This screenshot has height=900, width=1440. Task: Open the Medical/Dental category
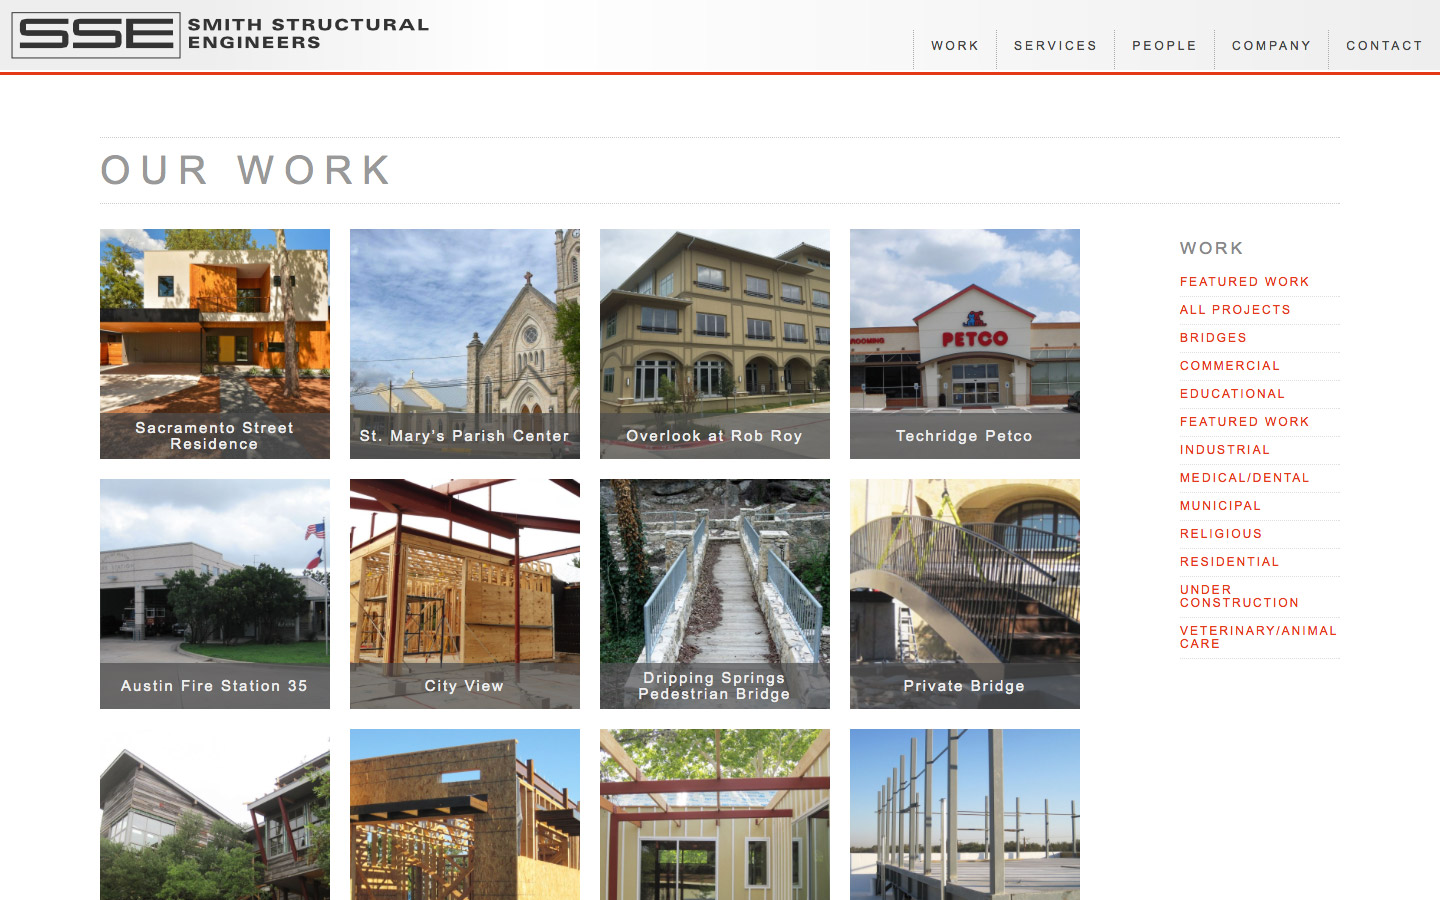tap(1244, 478)
